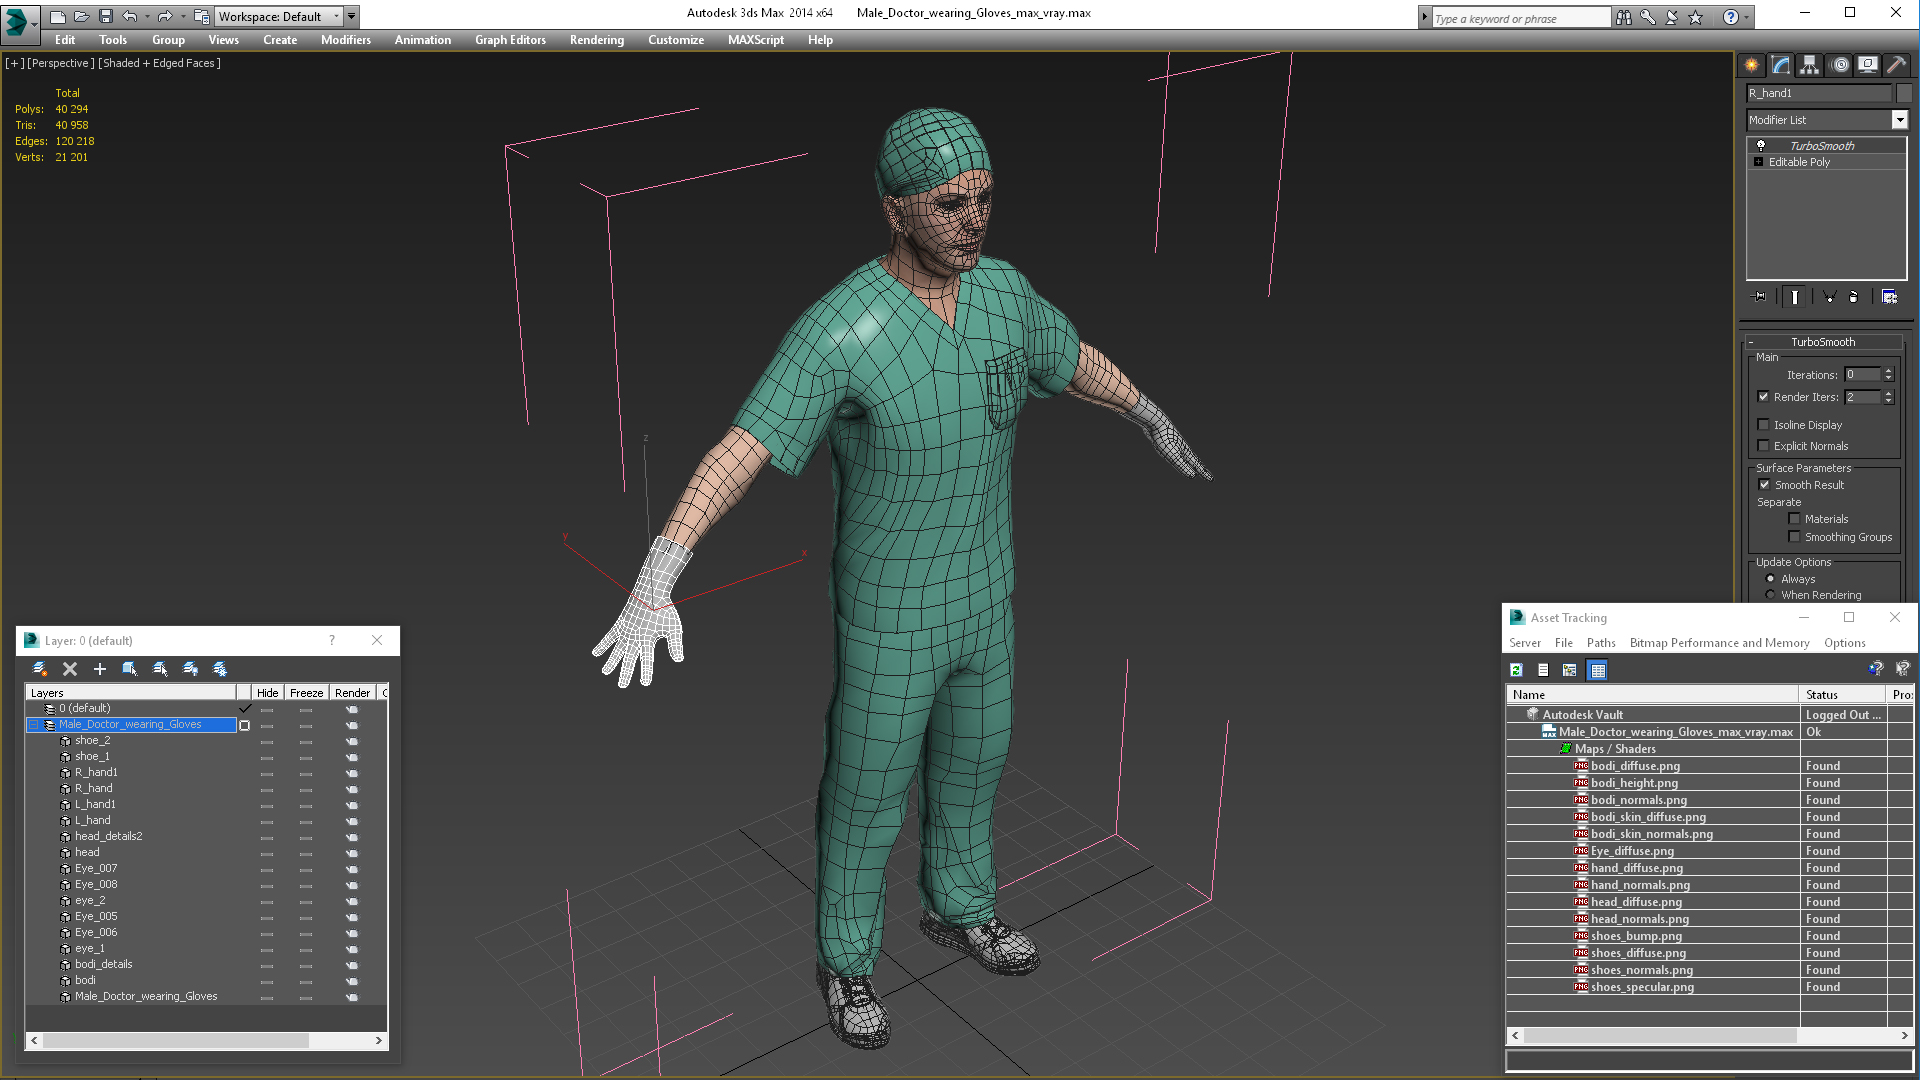Open the Modifier List dropdown
Screen dimensions: 1920x1080
[1899, 120]
